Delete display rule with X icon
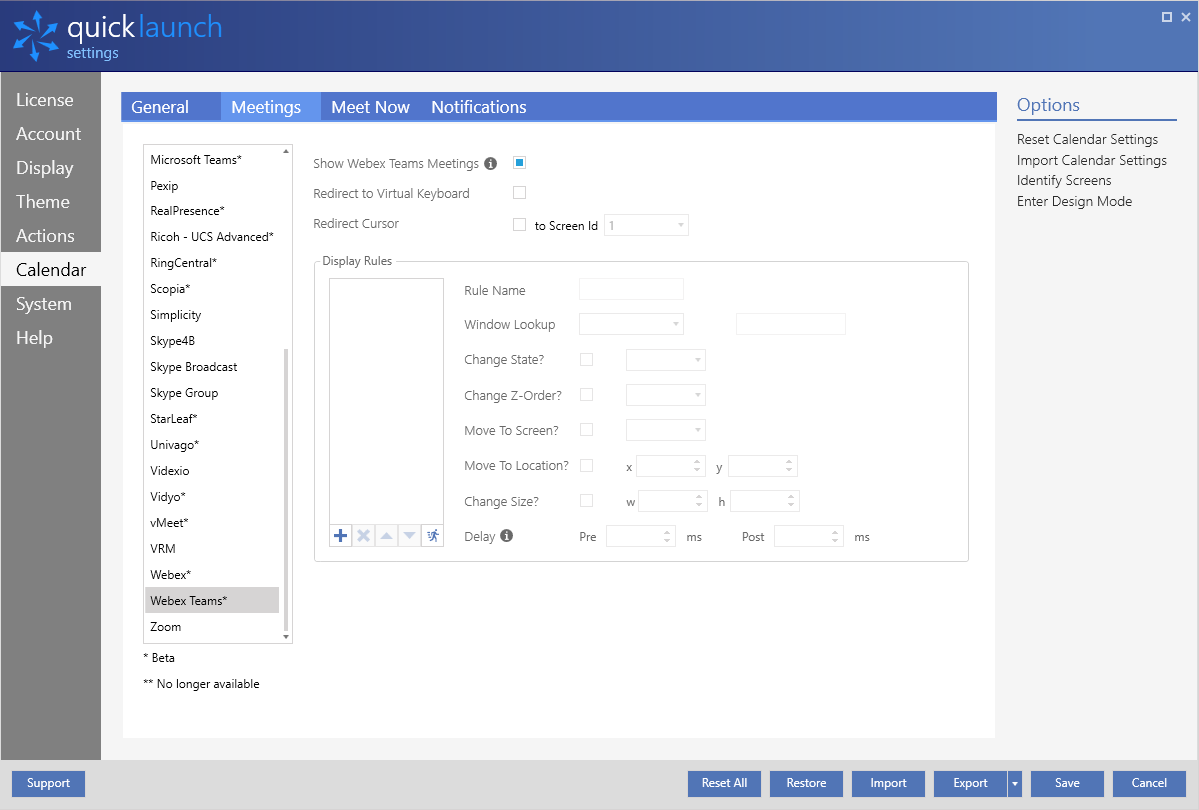This screenshot has height=810, width=1199. [x=364, y=535]
